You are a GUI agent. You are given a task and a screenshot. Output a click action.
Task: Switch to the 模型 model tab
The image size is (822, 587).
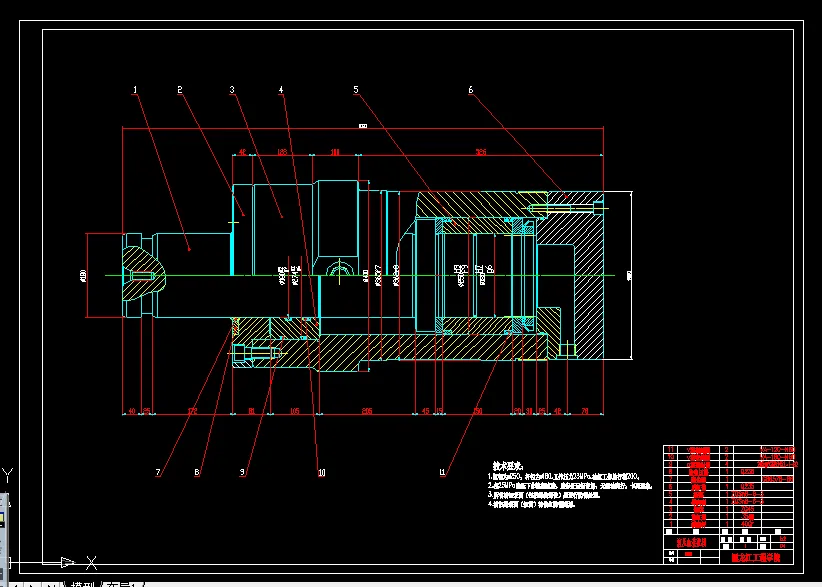click(83, 585)
